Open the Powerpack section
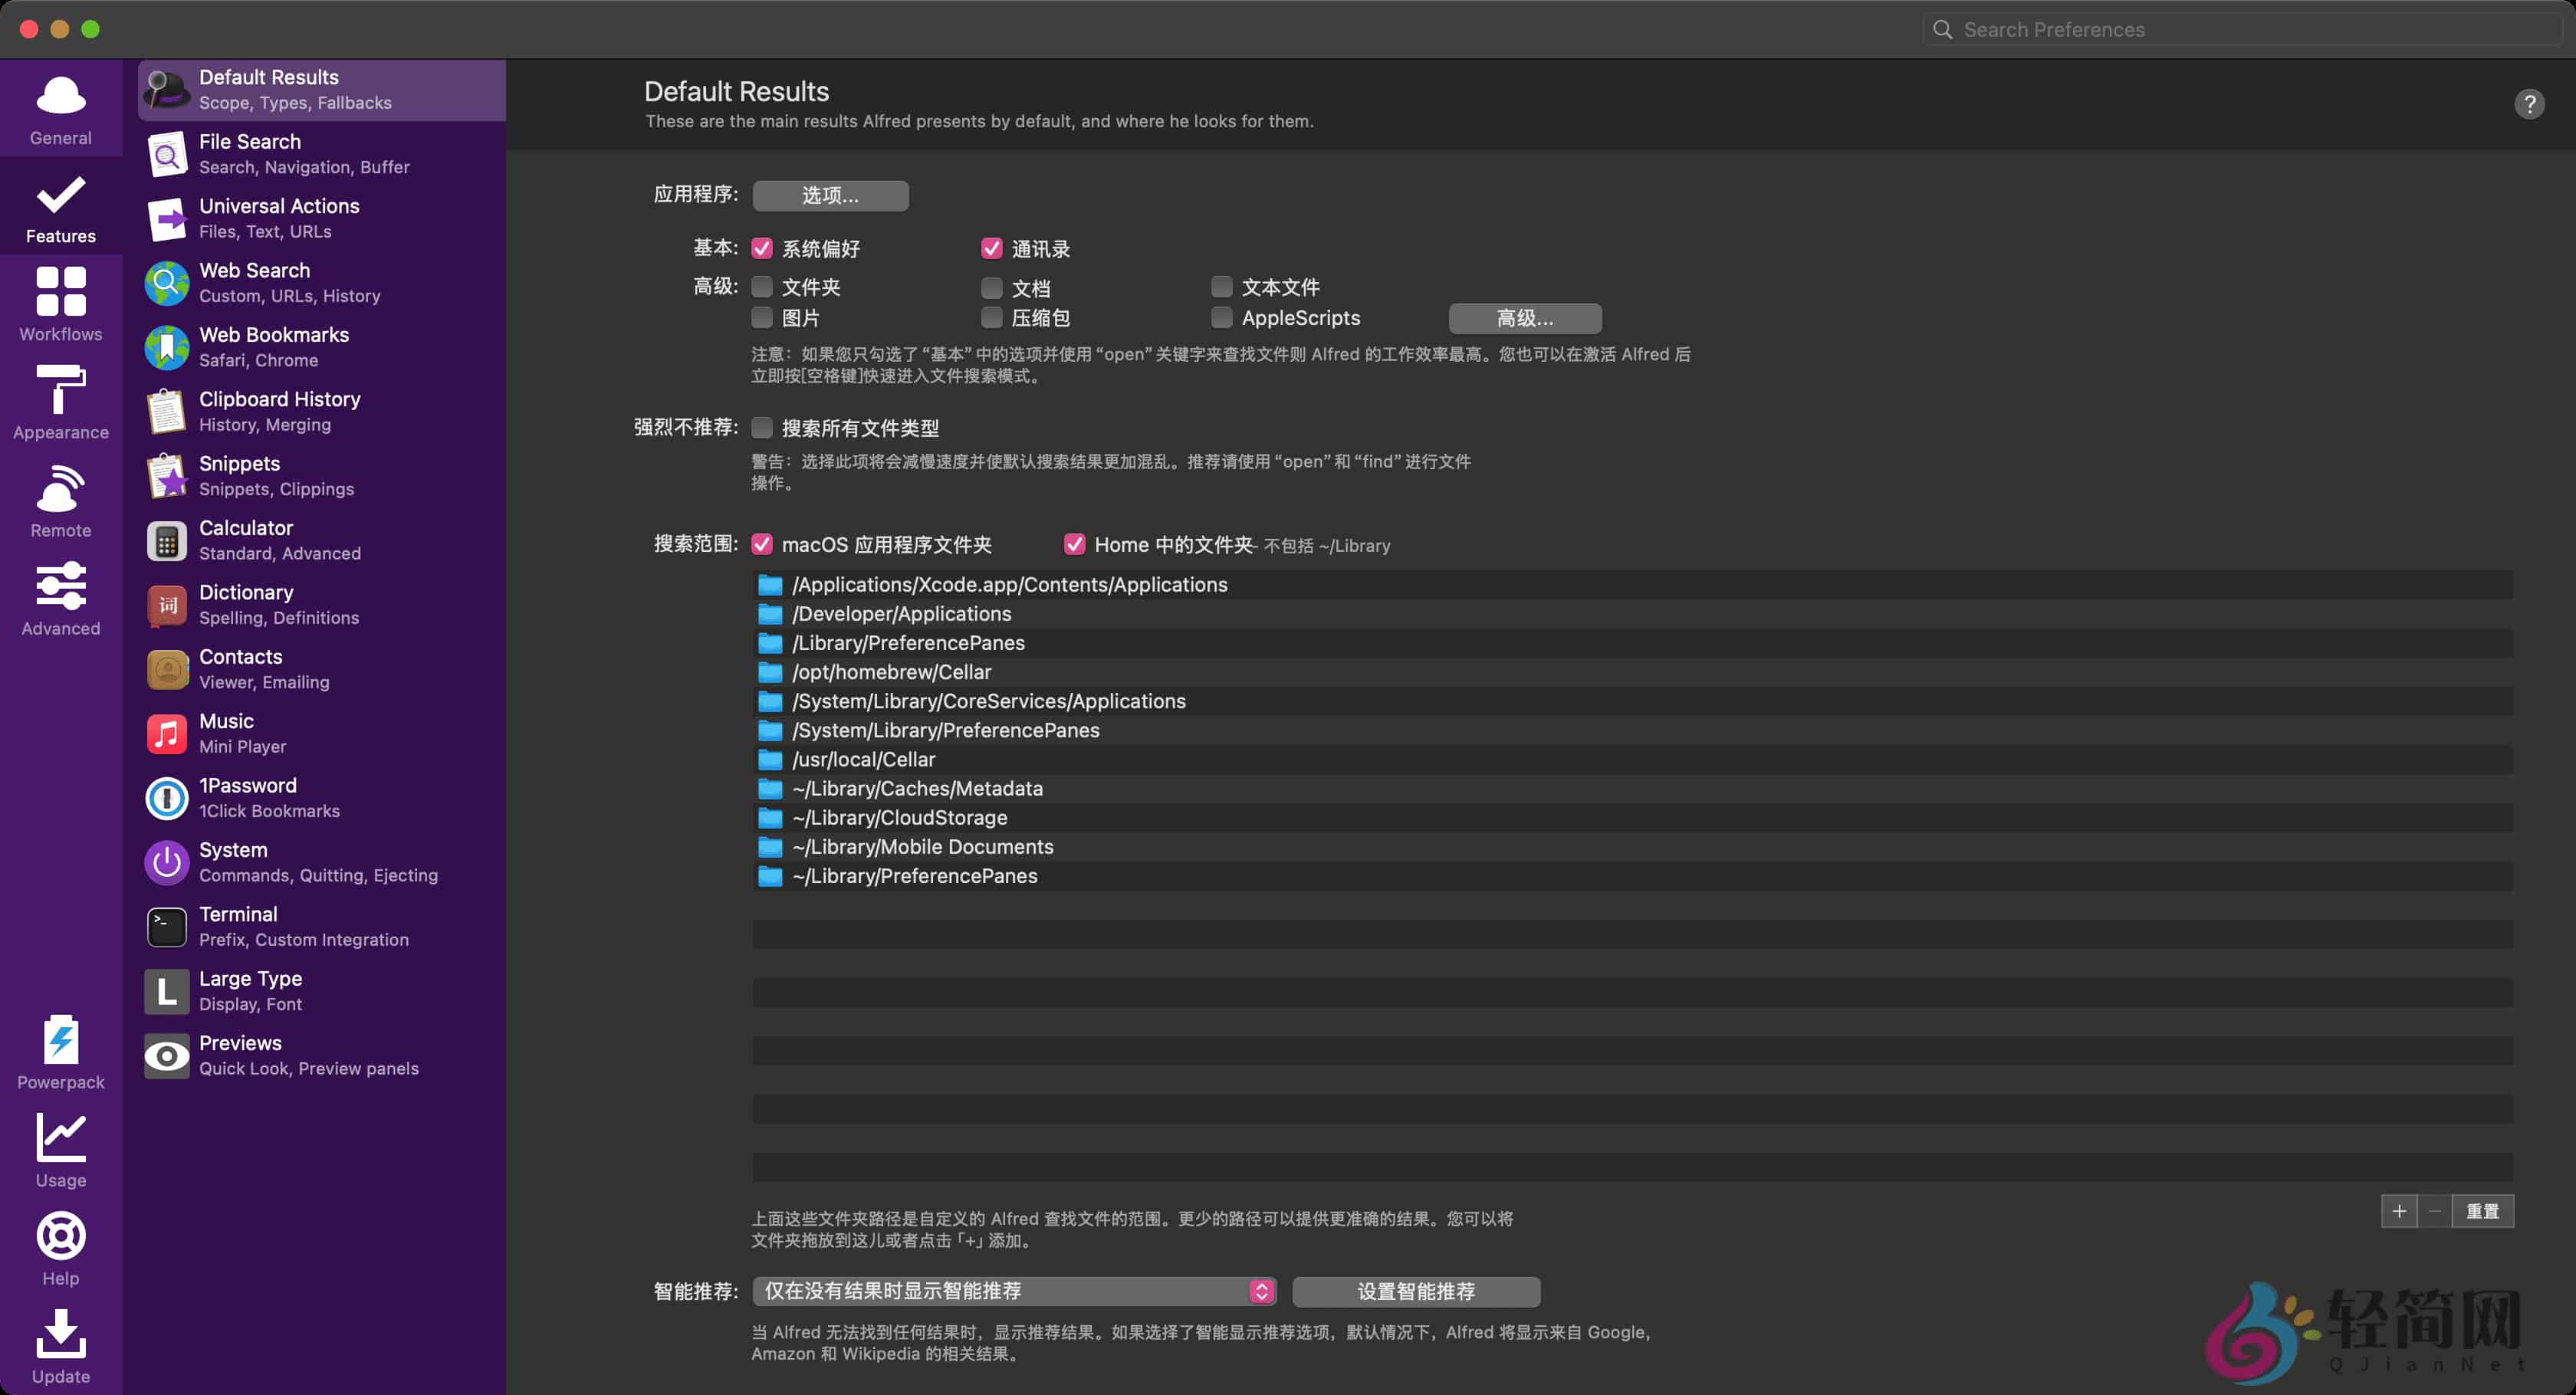The width and height of the screenshot is (2576, 1395). pyautogui.click(x=60, y=1050)
